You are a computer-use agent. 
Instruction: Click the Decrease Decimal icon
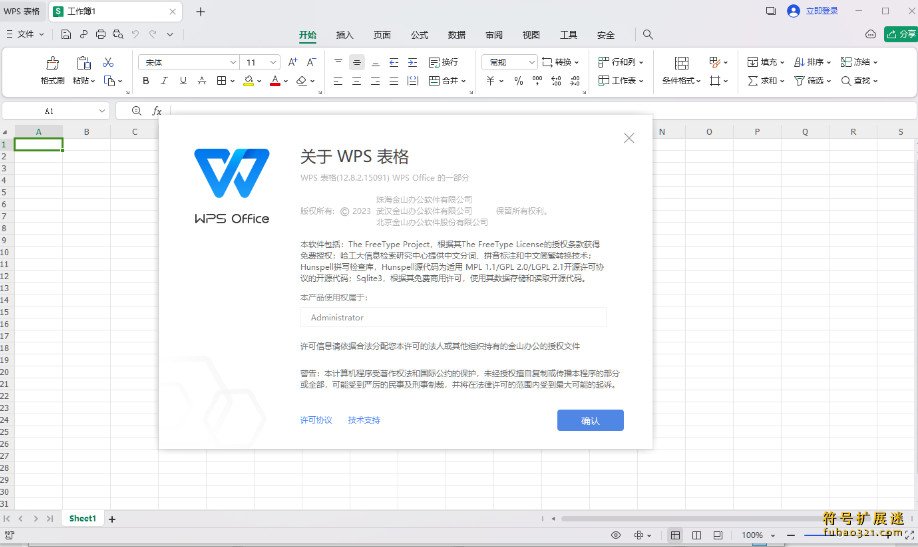click(575, 81)
